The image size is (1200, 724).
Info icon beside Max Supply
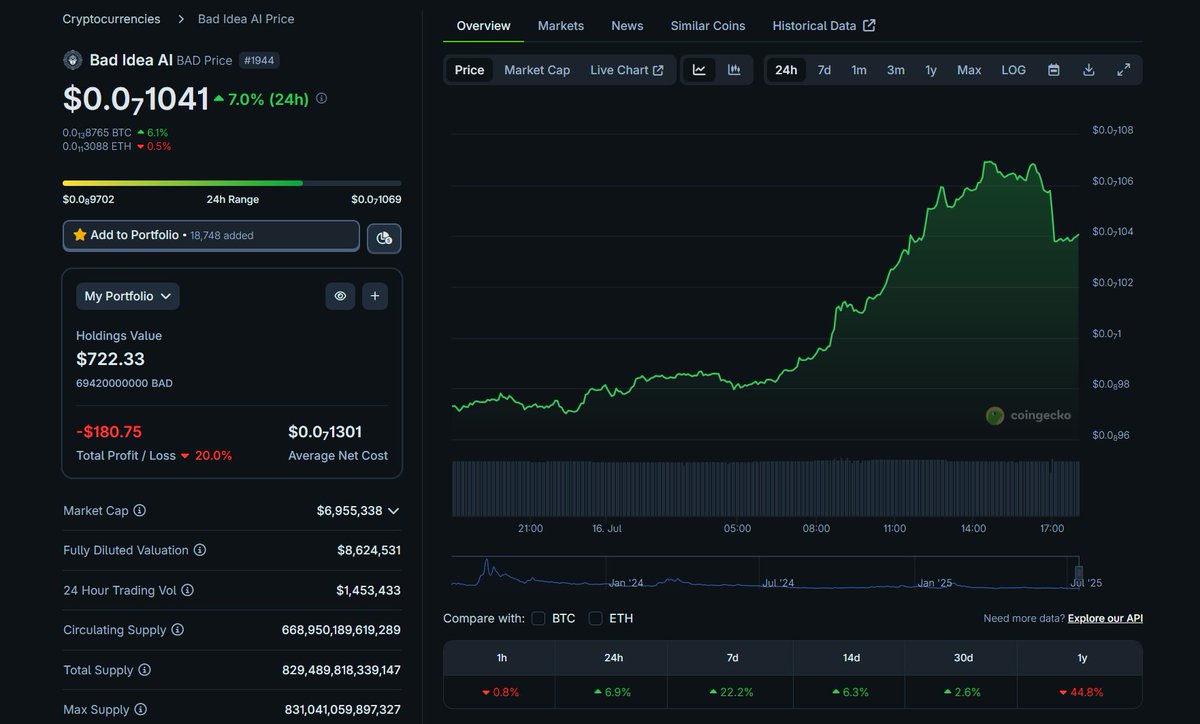[x=141, y=710]
